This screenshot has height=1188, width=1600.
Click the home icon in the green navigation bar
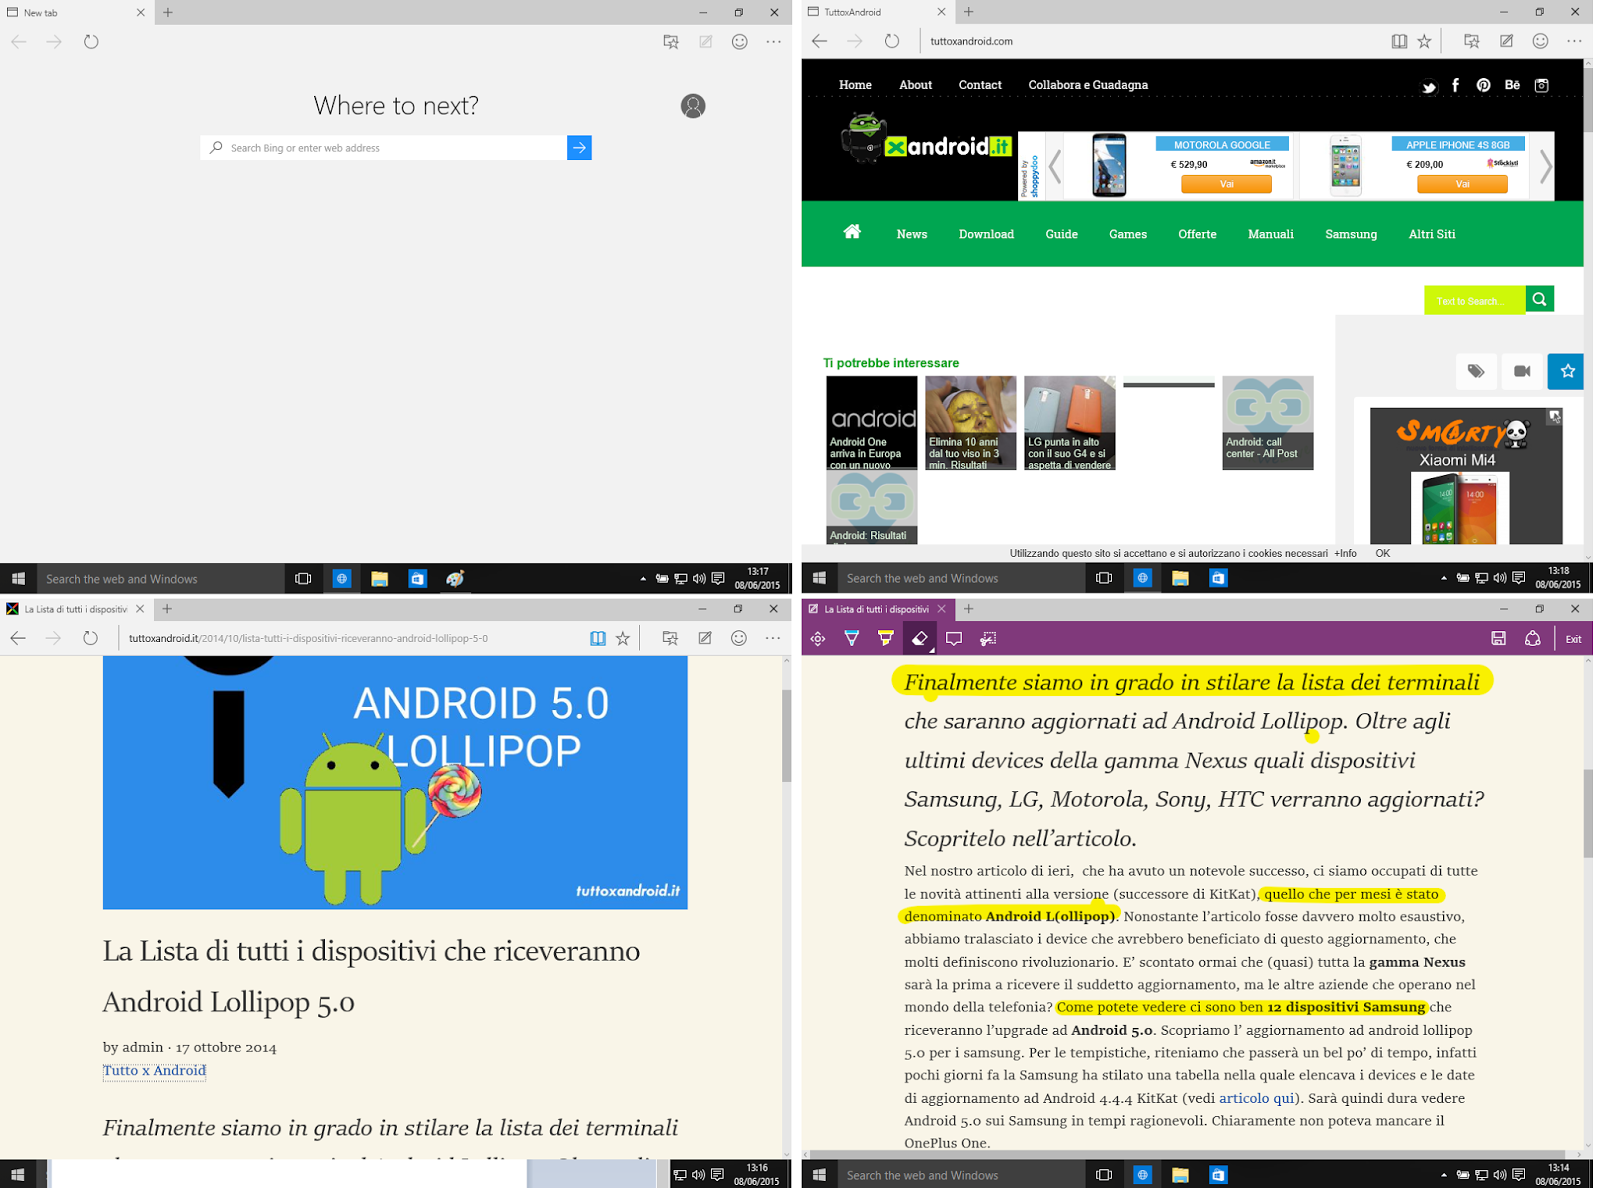click(852, 232)
